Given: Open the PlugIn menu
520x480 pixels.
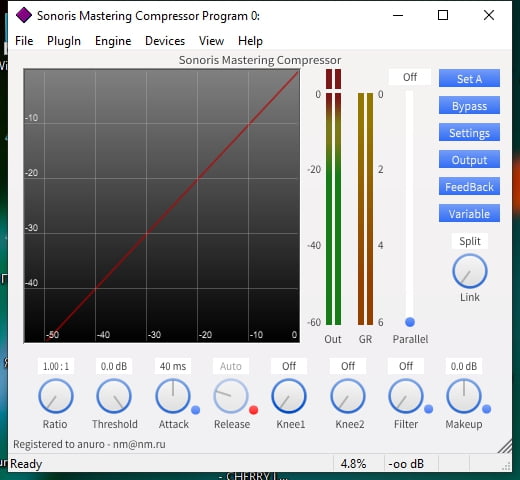Looking at the screenshot, I should 64,41.
